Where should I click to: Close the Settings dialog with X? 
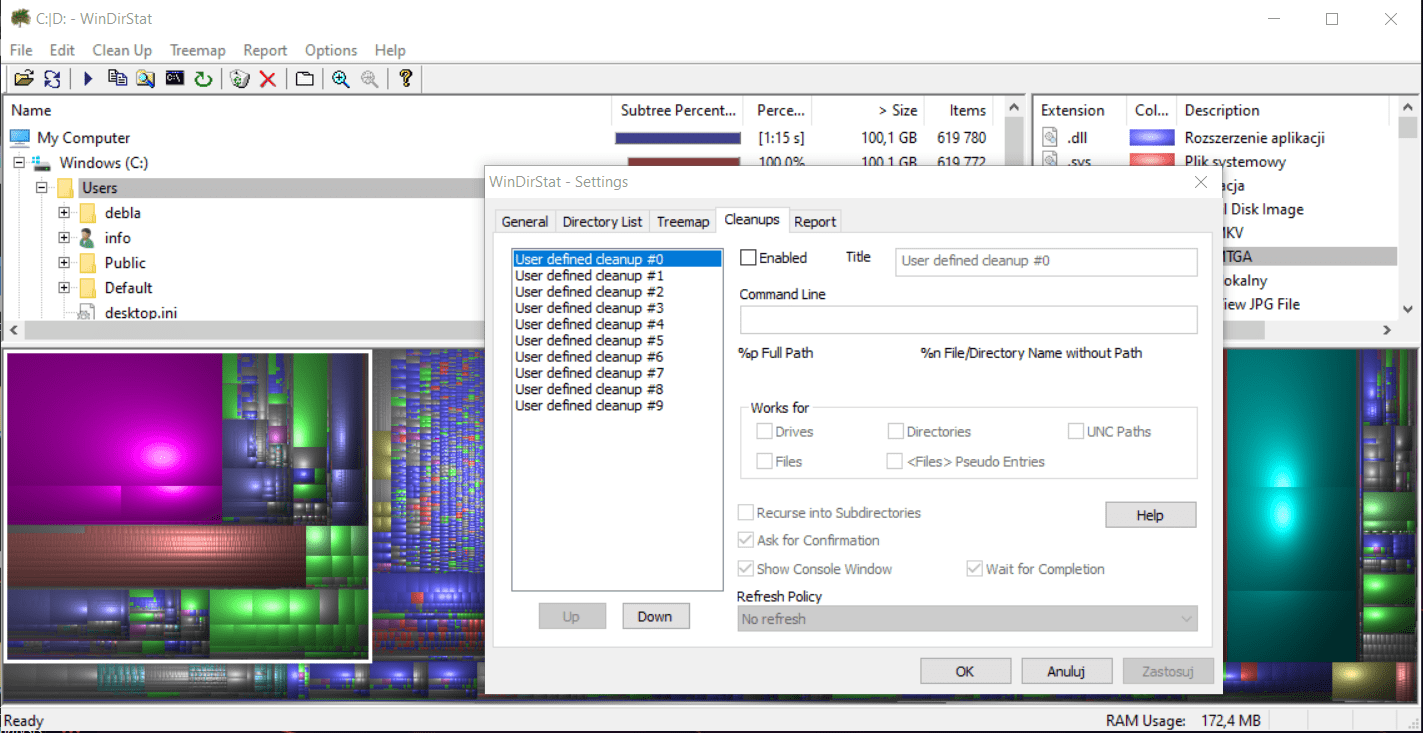point(1201,182)
